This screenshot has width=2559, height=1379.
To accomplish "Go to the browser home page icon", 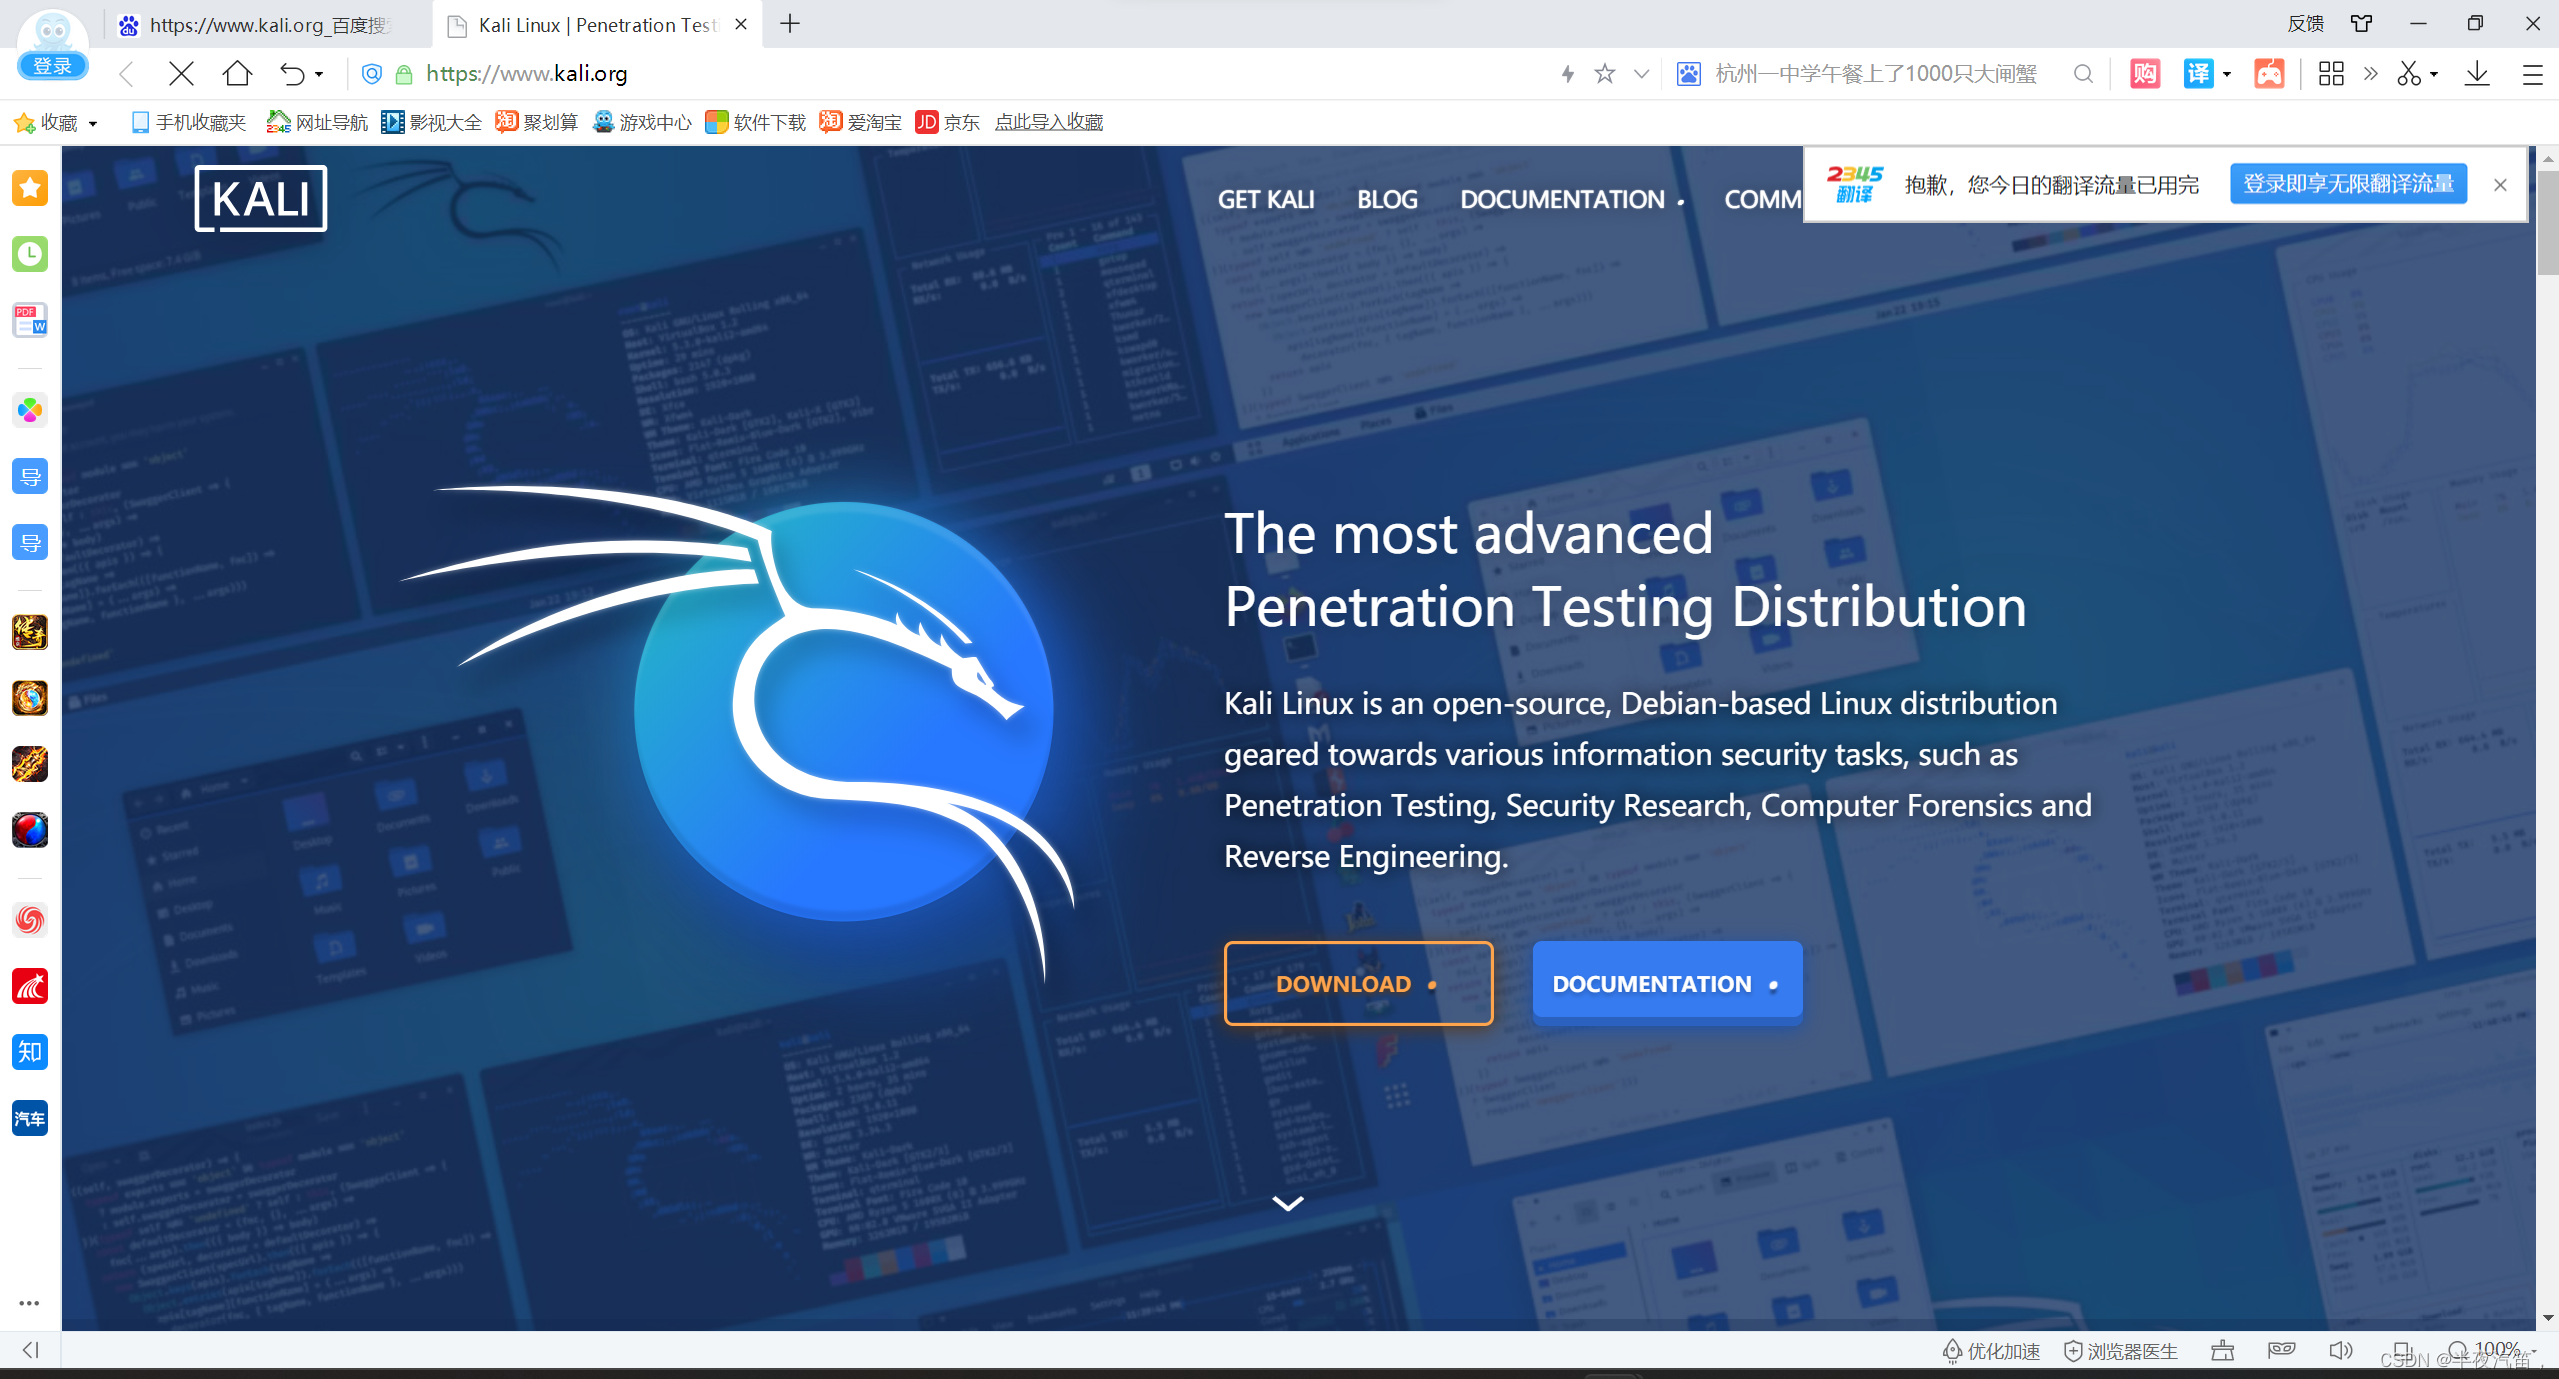I will pyautogui.click(x=237, y=73).
